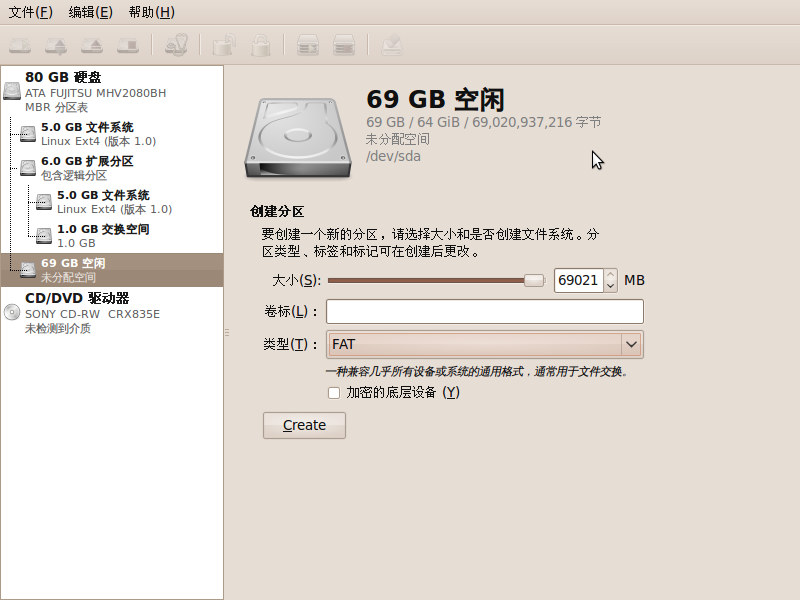Click the eject media toolbar icon
This screenshot has height=600, width=800.
[x=92, y=45]
